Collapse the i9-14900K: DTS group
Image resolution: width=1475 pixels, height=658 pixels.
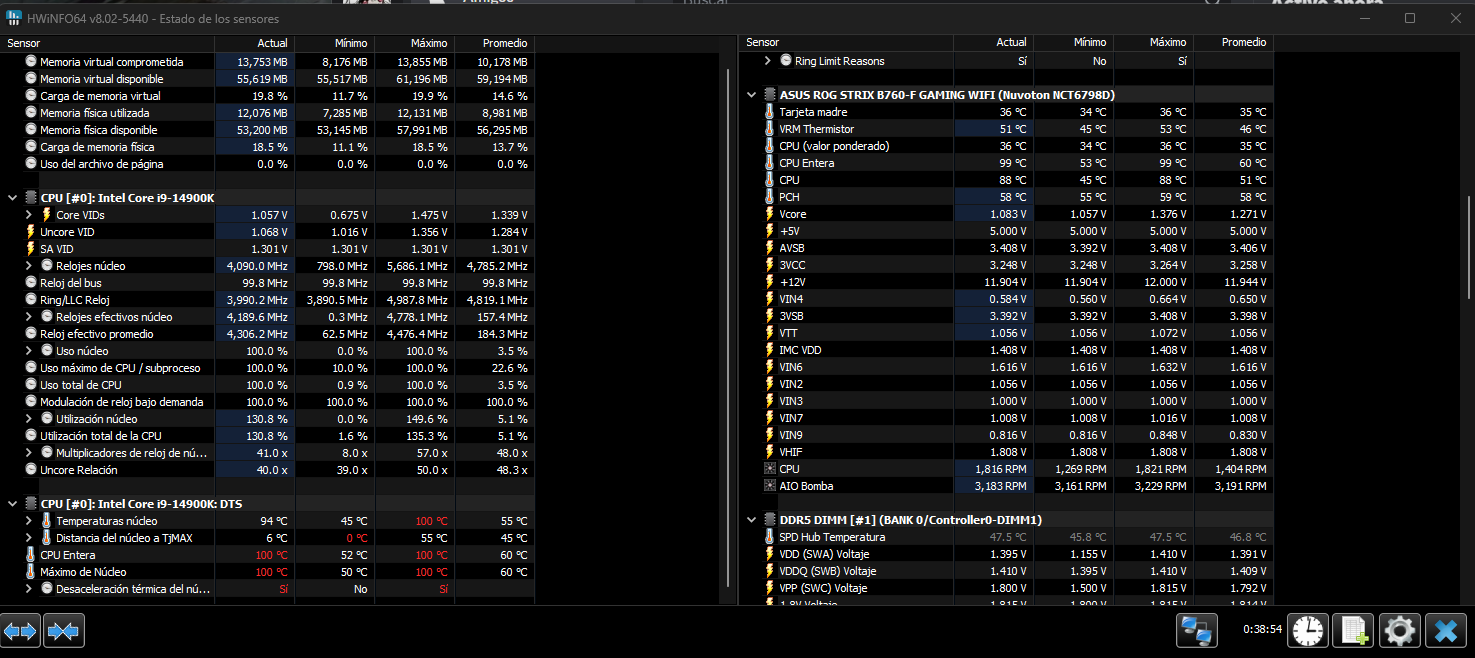pos(12,504)
